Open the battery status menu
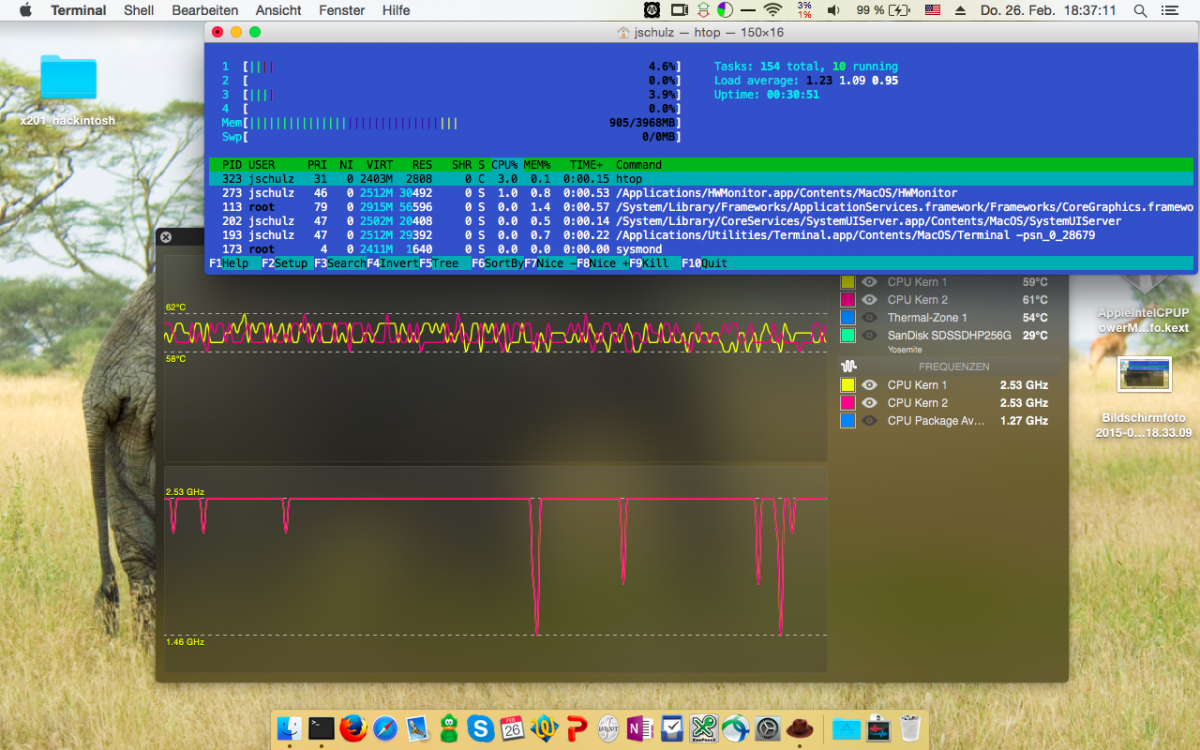Screen dimensions: 1200x750 click(x=899, y=10)
